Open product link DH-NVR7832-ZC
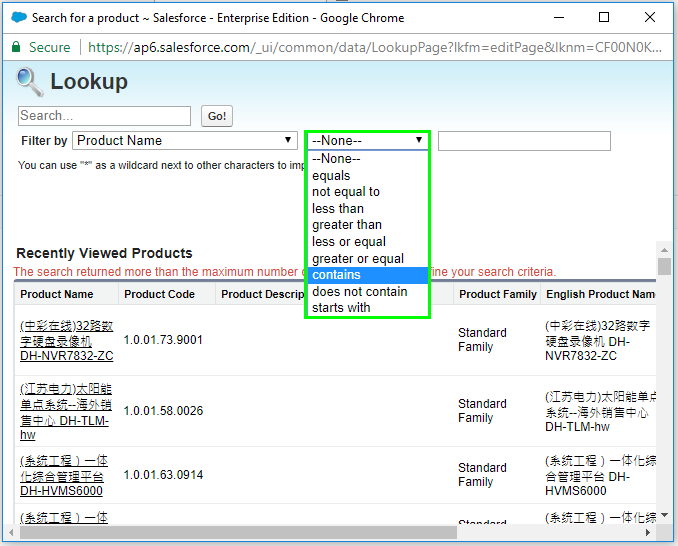Viewport: 678px width, 546px height. click(x=67, y=341)
